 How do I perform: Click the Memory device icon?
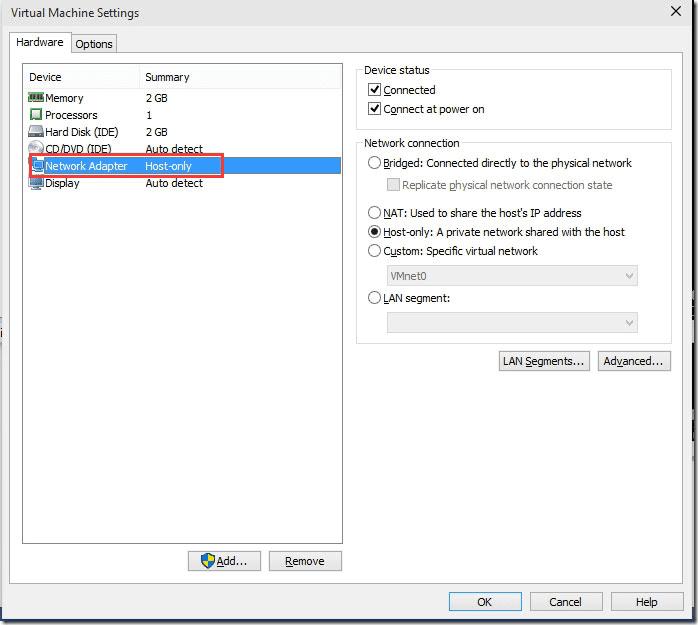coord(36,97)
